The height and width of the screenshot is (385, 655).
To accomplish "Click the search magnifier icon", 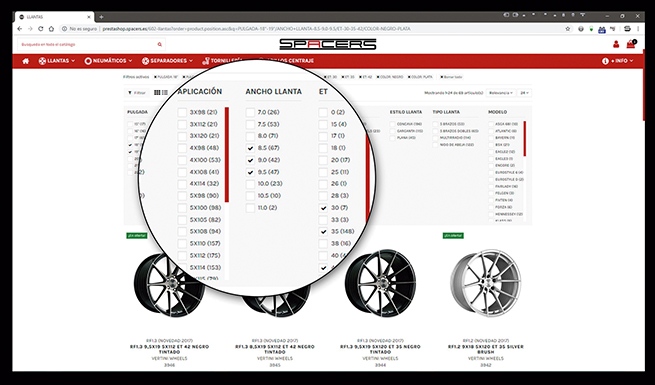I will coord(160,44).
